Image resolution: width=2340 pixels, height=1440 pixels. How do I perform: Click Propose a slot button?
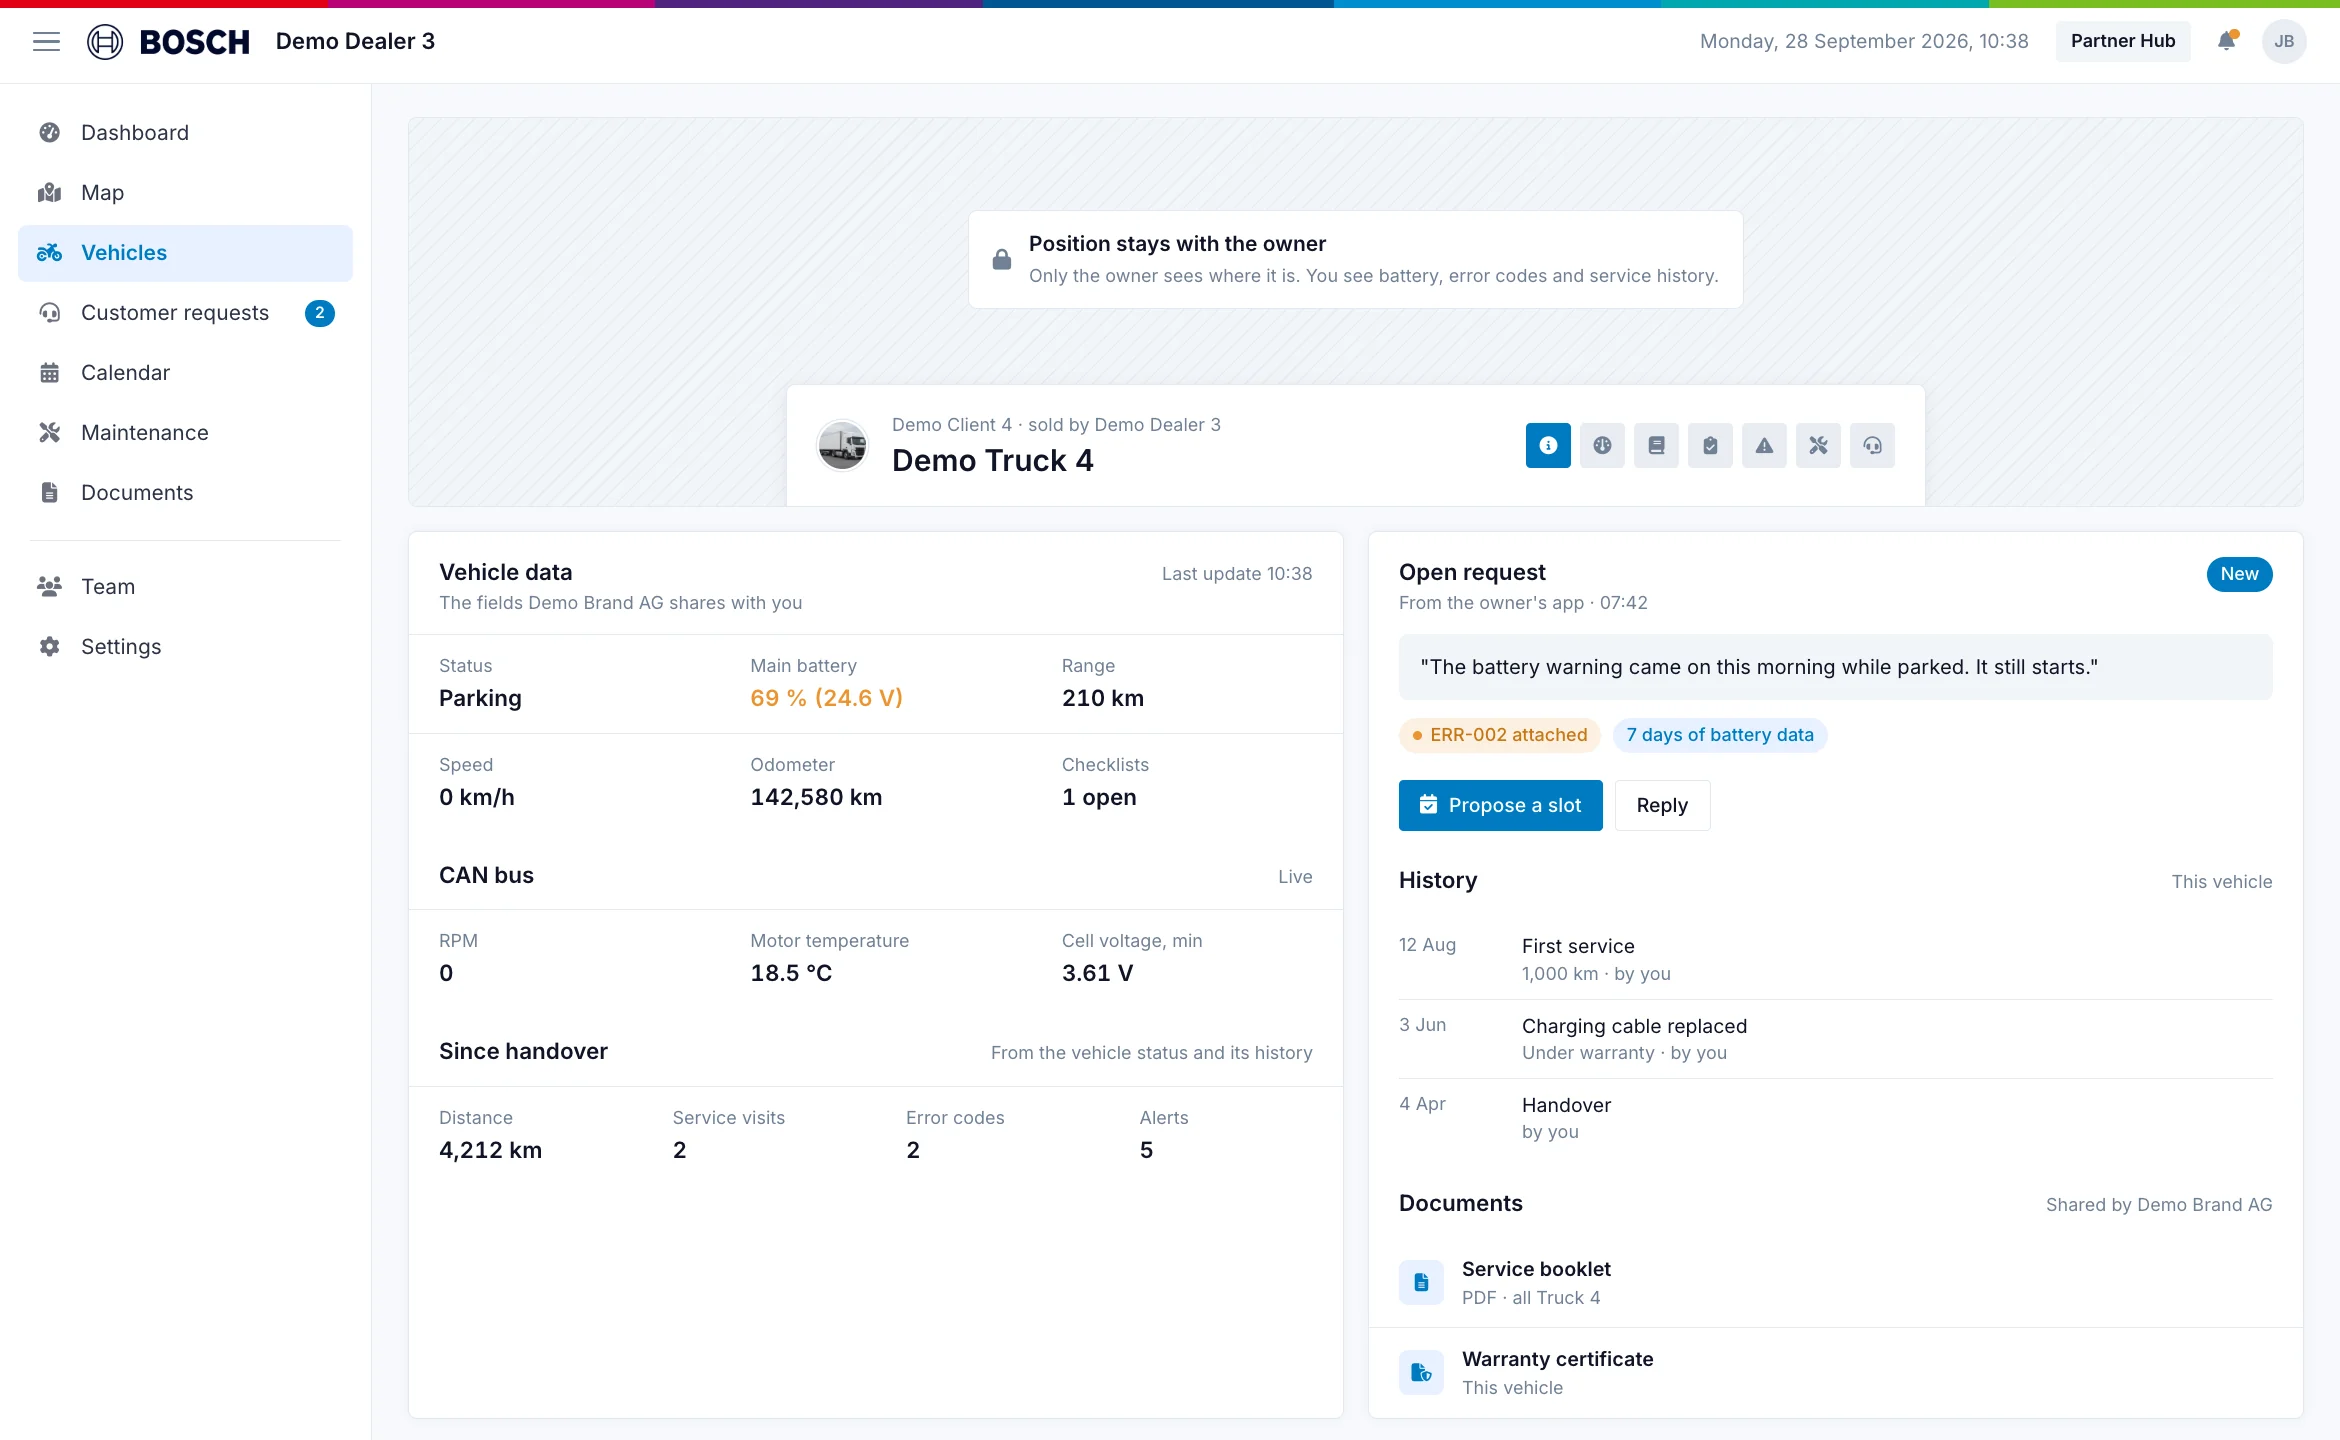pos(1500,805)
